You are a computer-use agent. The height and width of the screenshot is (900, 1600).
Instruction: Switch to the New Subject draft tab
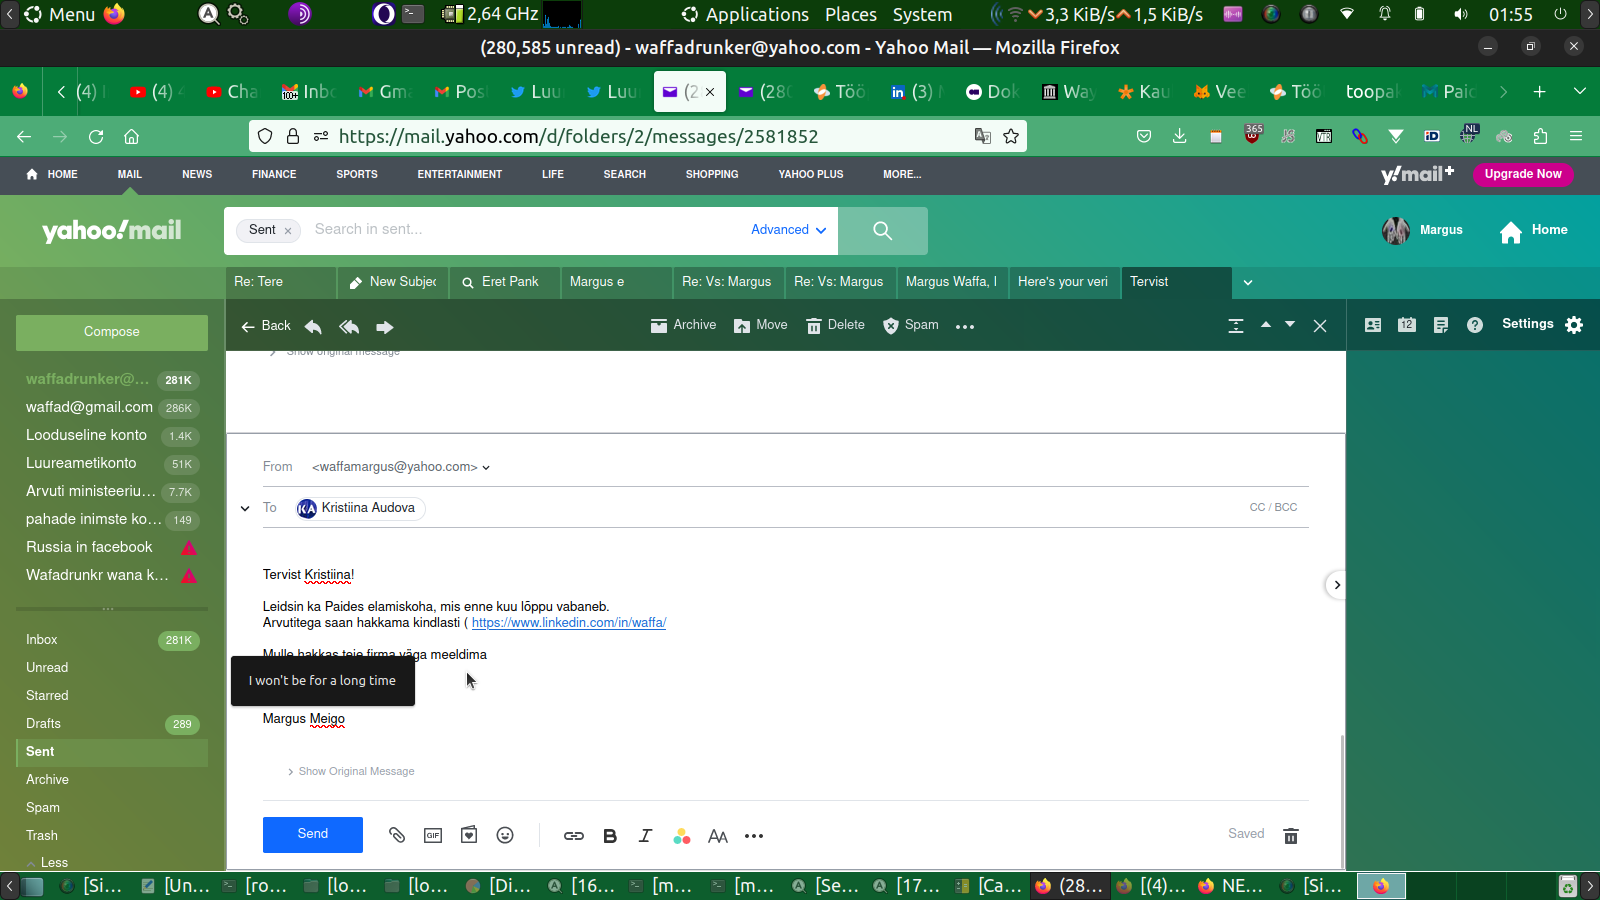pyautogui.click(x=393, y=282)
